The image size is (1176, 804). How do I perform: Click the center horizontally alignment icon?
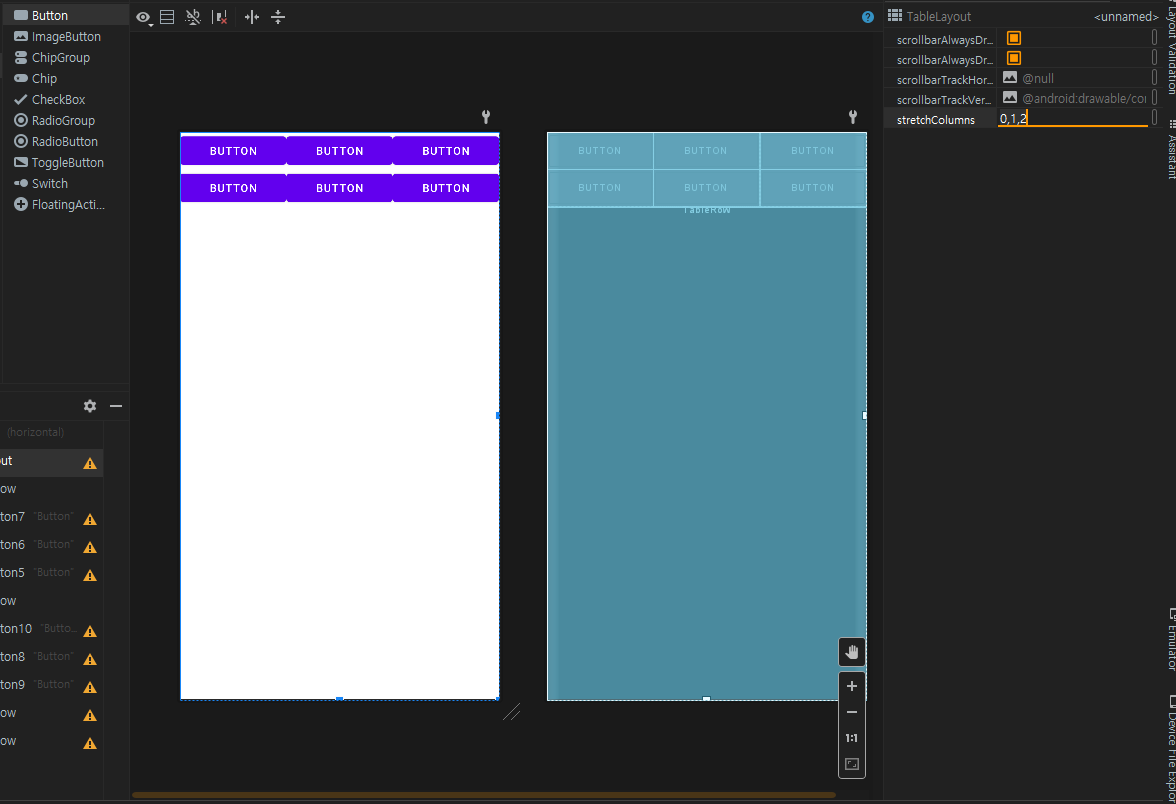252,17
